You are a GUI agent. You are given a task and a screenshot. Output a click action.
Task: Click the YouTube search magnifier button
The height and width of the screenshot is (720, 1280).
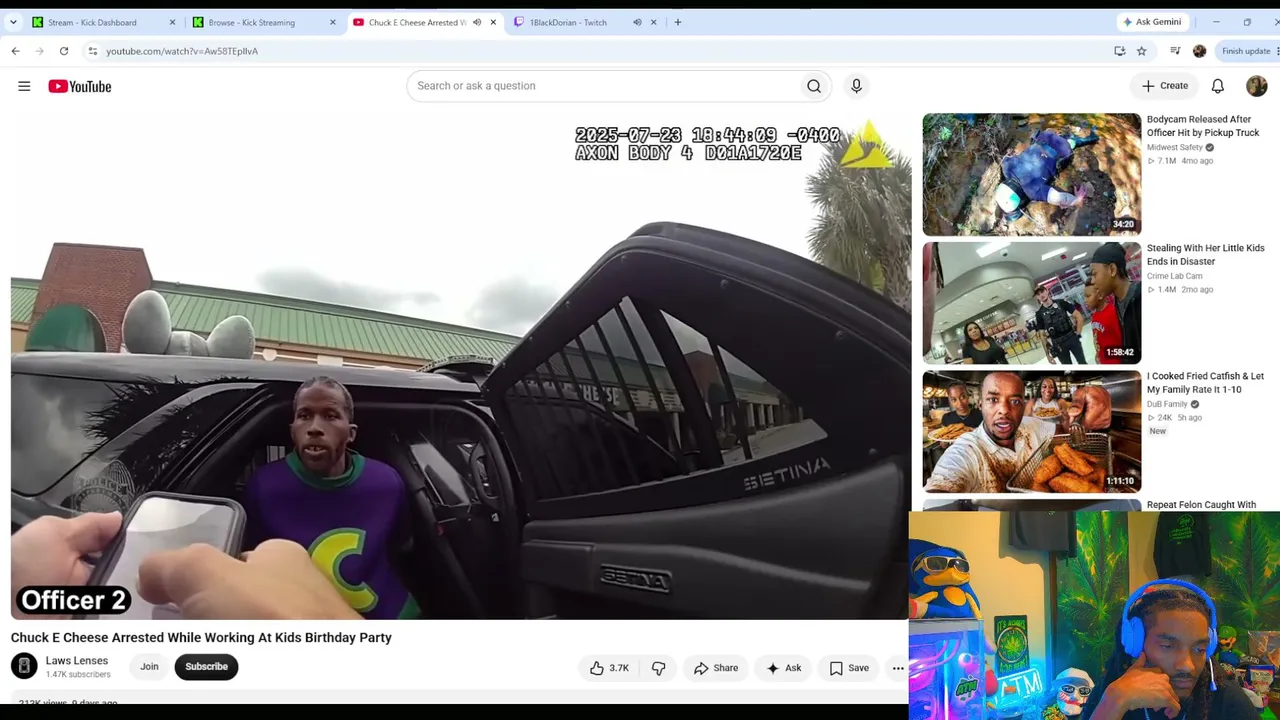tap(814, 86)
